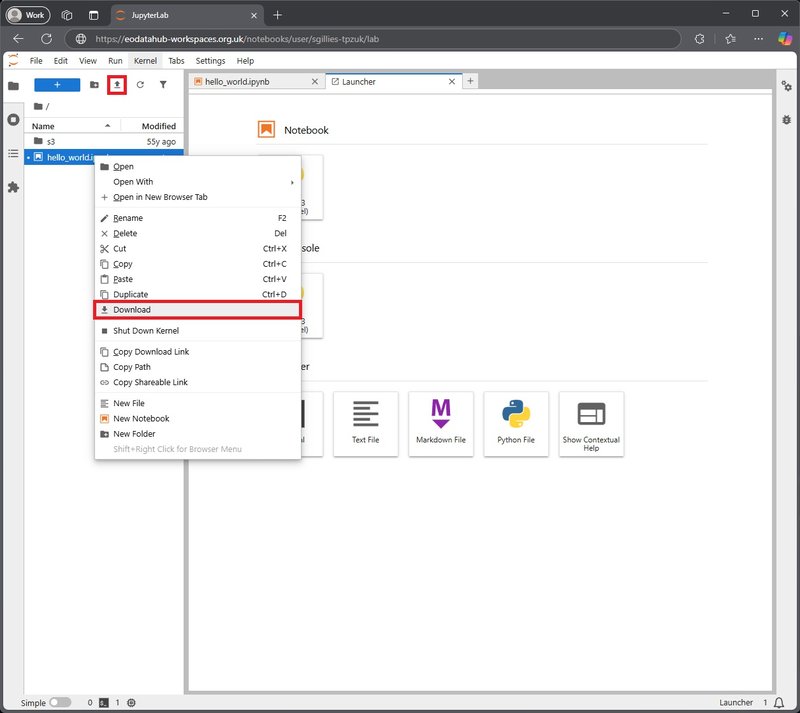Choose Copy Shareable Link in context menu
Viewport: 800px width, 713px height.
[x=150, y=382]
